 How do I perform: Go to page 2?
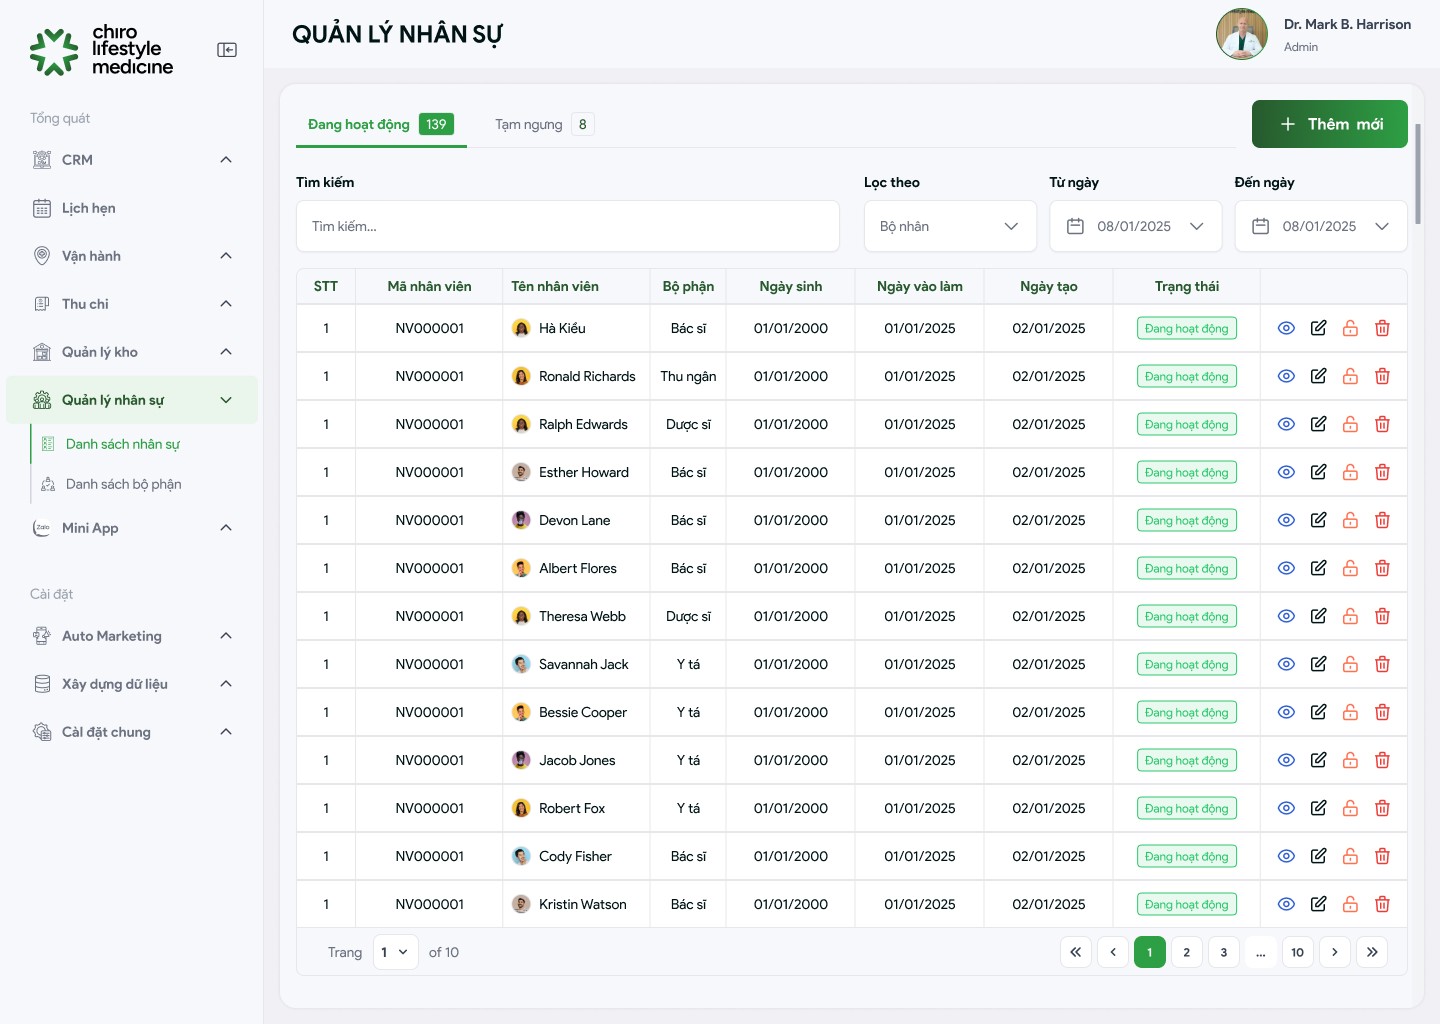[x=1187, y=952]
